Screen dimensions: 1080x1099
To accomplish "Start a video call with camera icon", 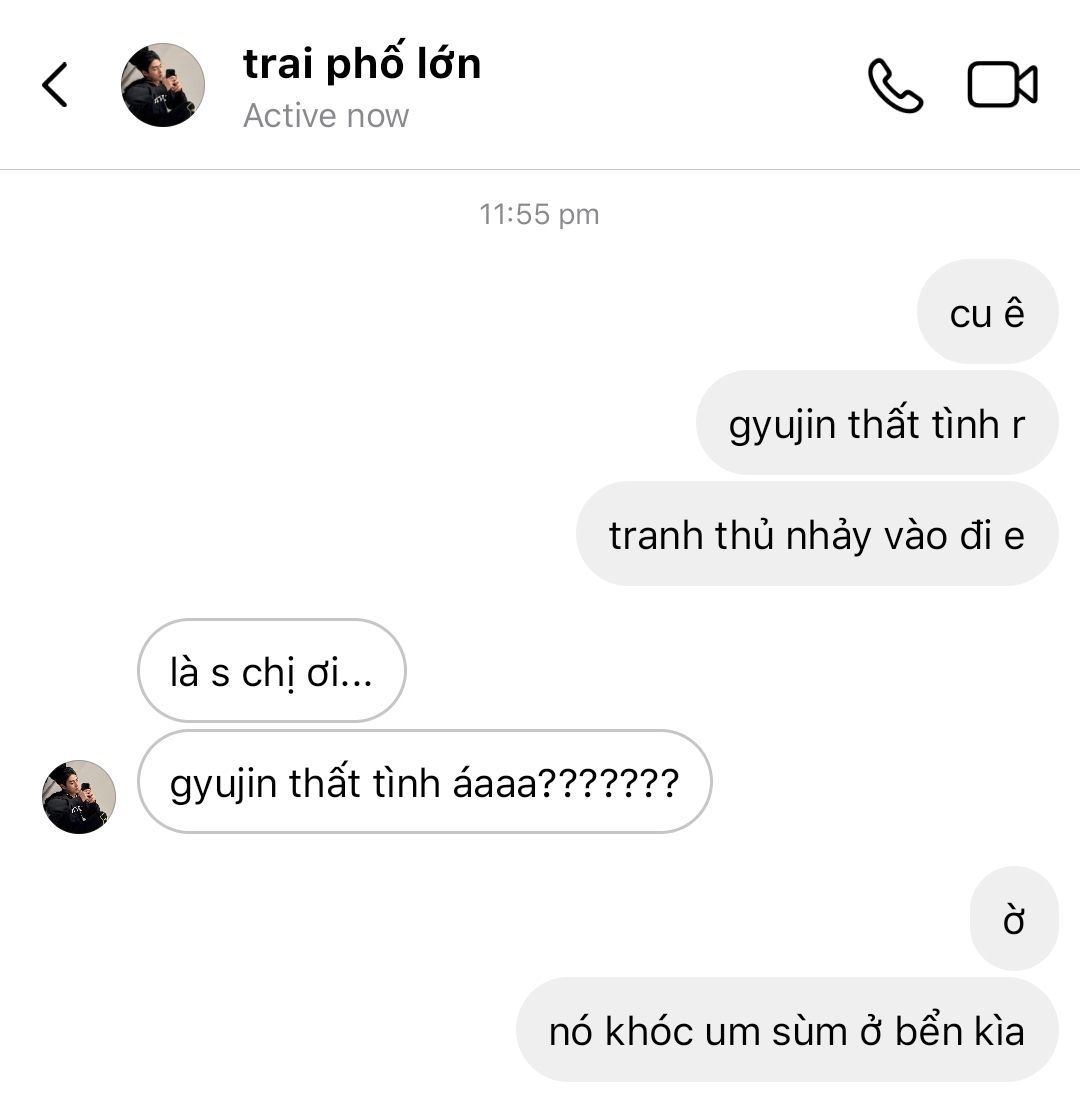I will 1002,85.
